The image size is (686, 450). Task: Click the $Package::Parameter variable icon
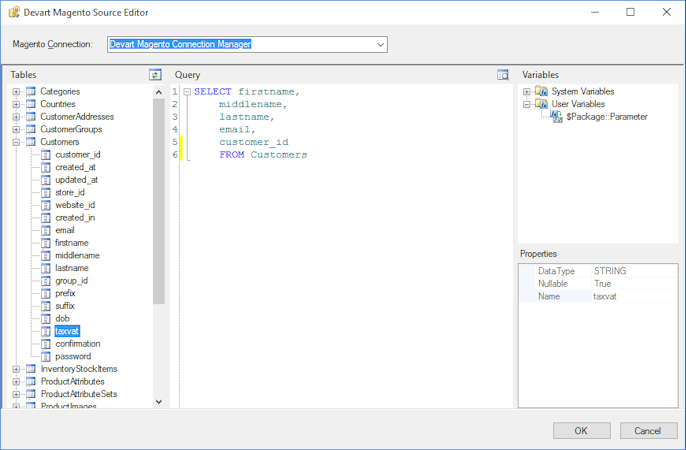[557, 117]
